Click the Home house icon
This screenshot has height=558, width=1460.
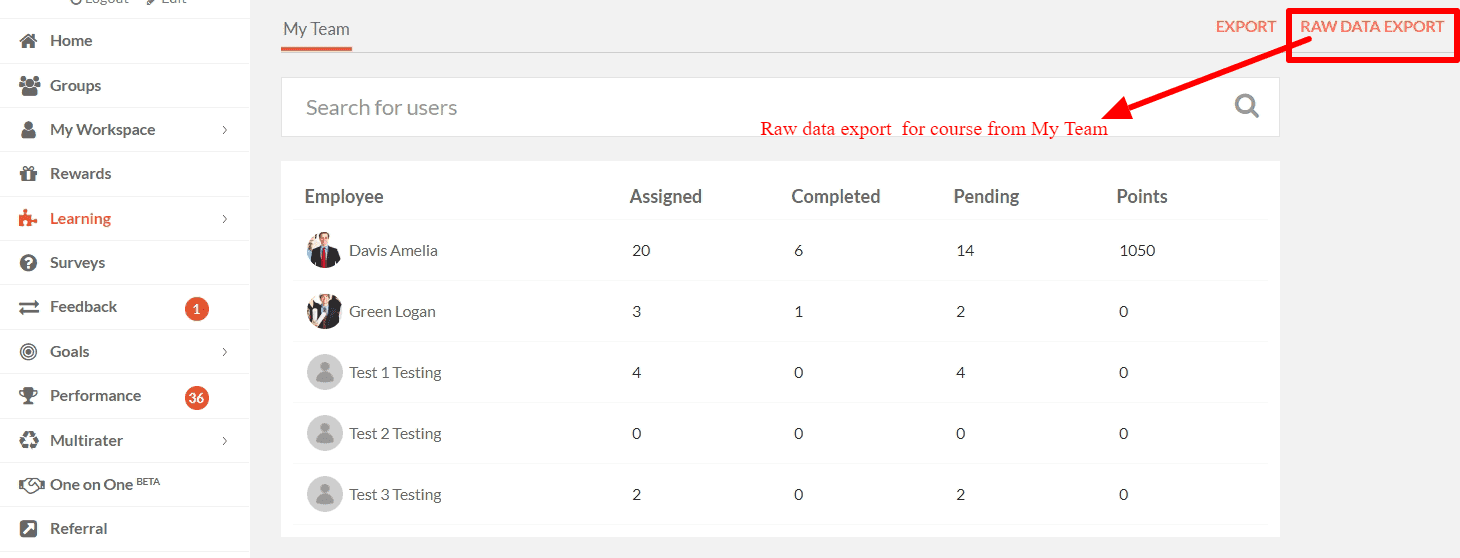point(29,41)
